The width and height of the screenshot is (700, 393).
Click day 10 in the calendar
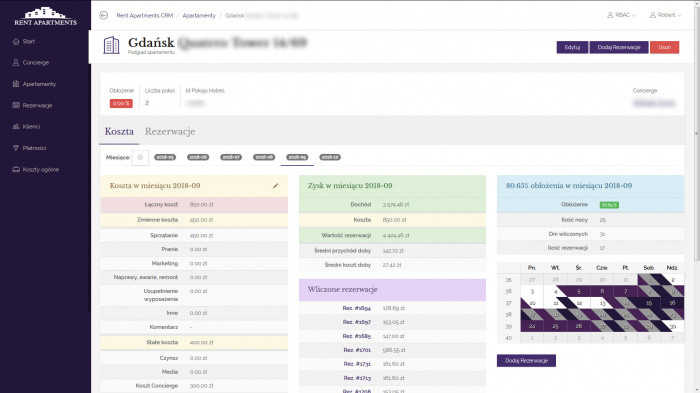[532, 303]
